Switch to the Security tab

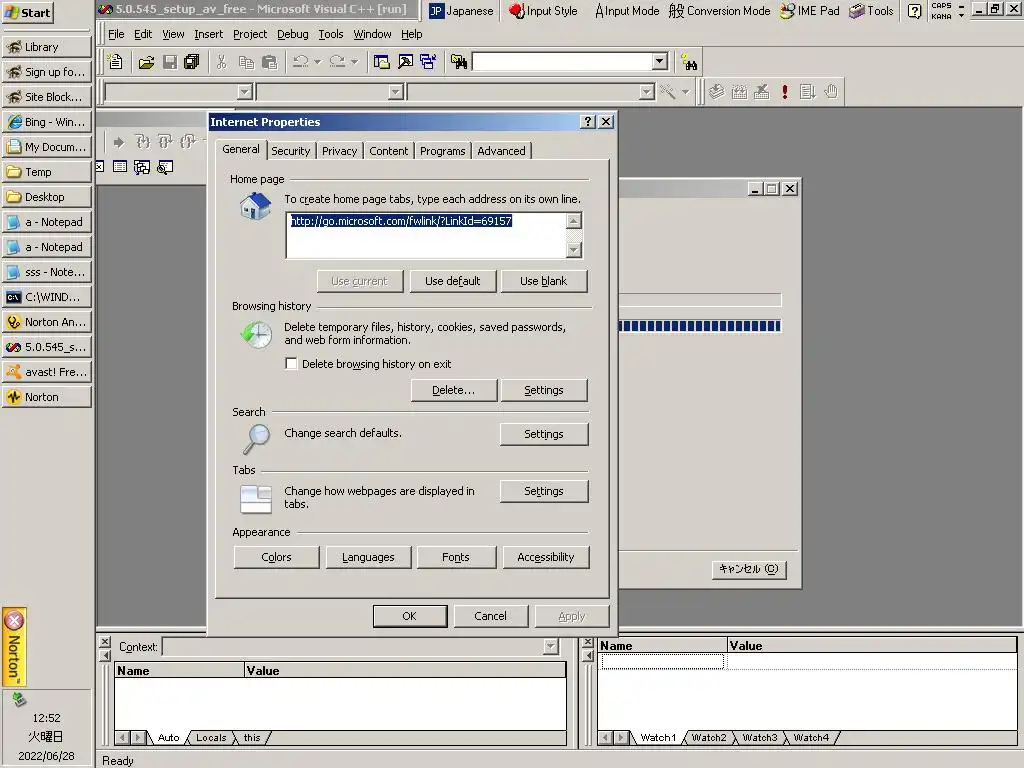click(291, 151)
